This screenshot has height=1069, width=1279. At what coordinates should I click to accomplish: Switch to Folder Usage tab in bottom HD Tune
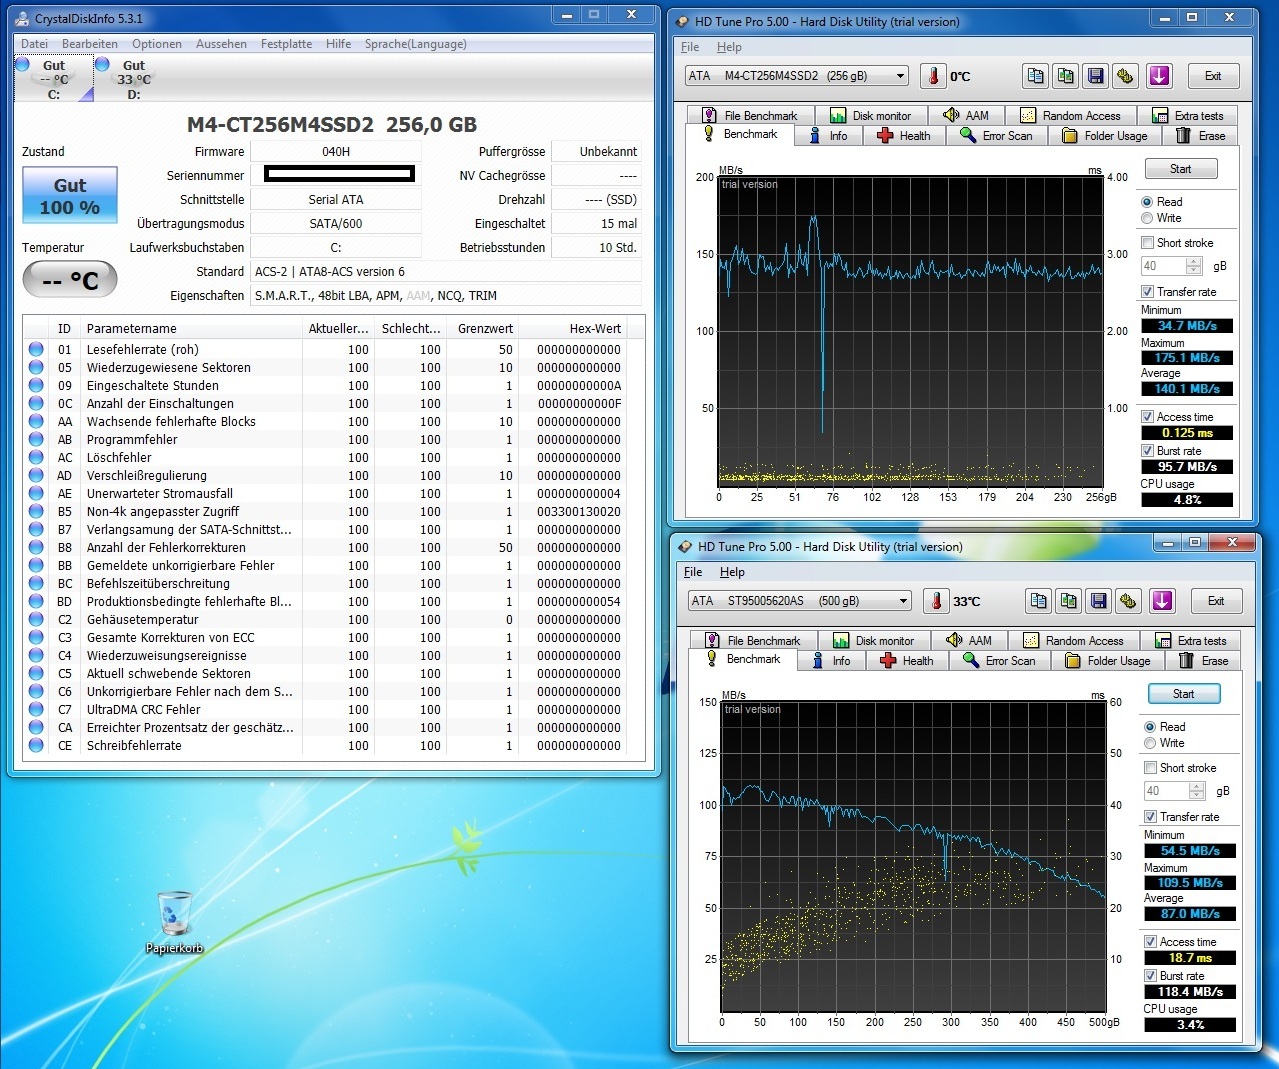coord(1107,661)
